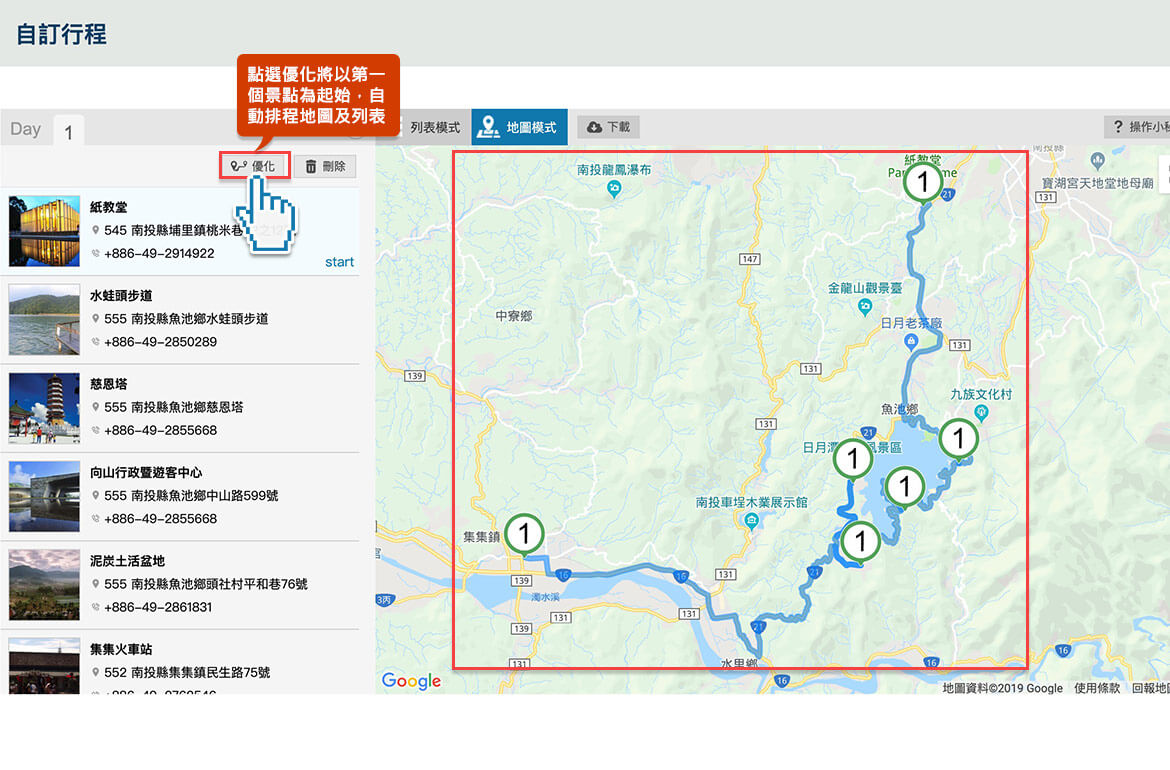Click the address 555 南投縣魚池鄉慈恩塔
The height and width of the screenshot is (770, 1170).
(174, 407)
